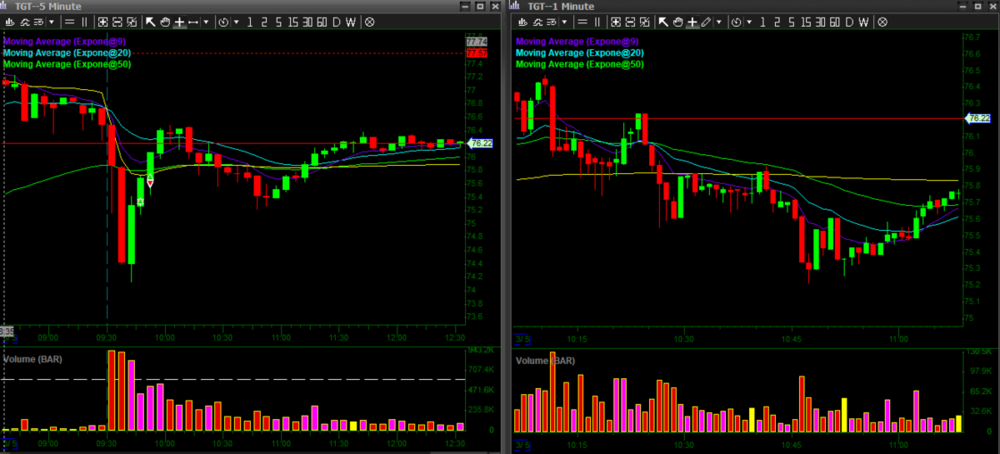Click the clock icon in 1 Minute chart toolbar
Viewport: 1000px width, 454px height.
coord(736,21)
